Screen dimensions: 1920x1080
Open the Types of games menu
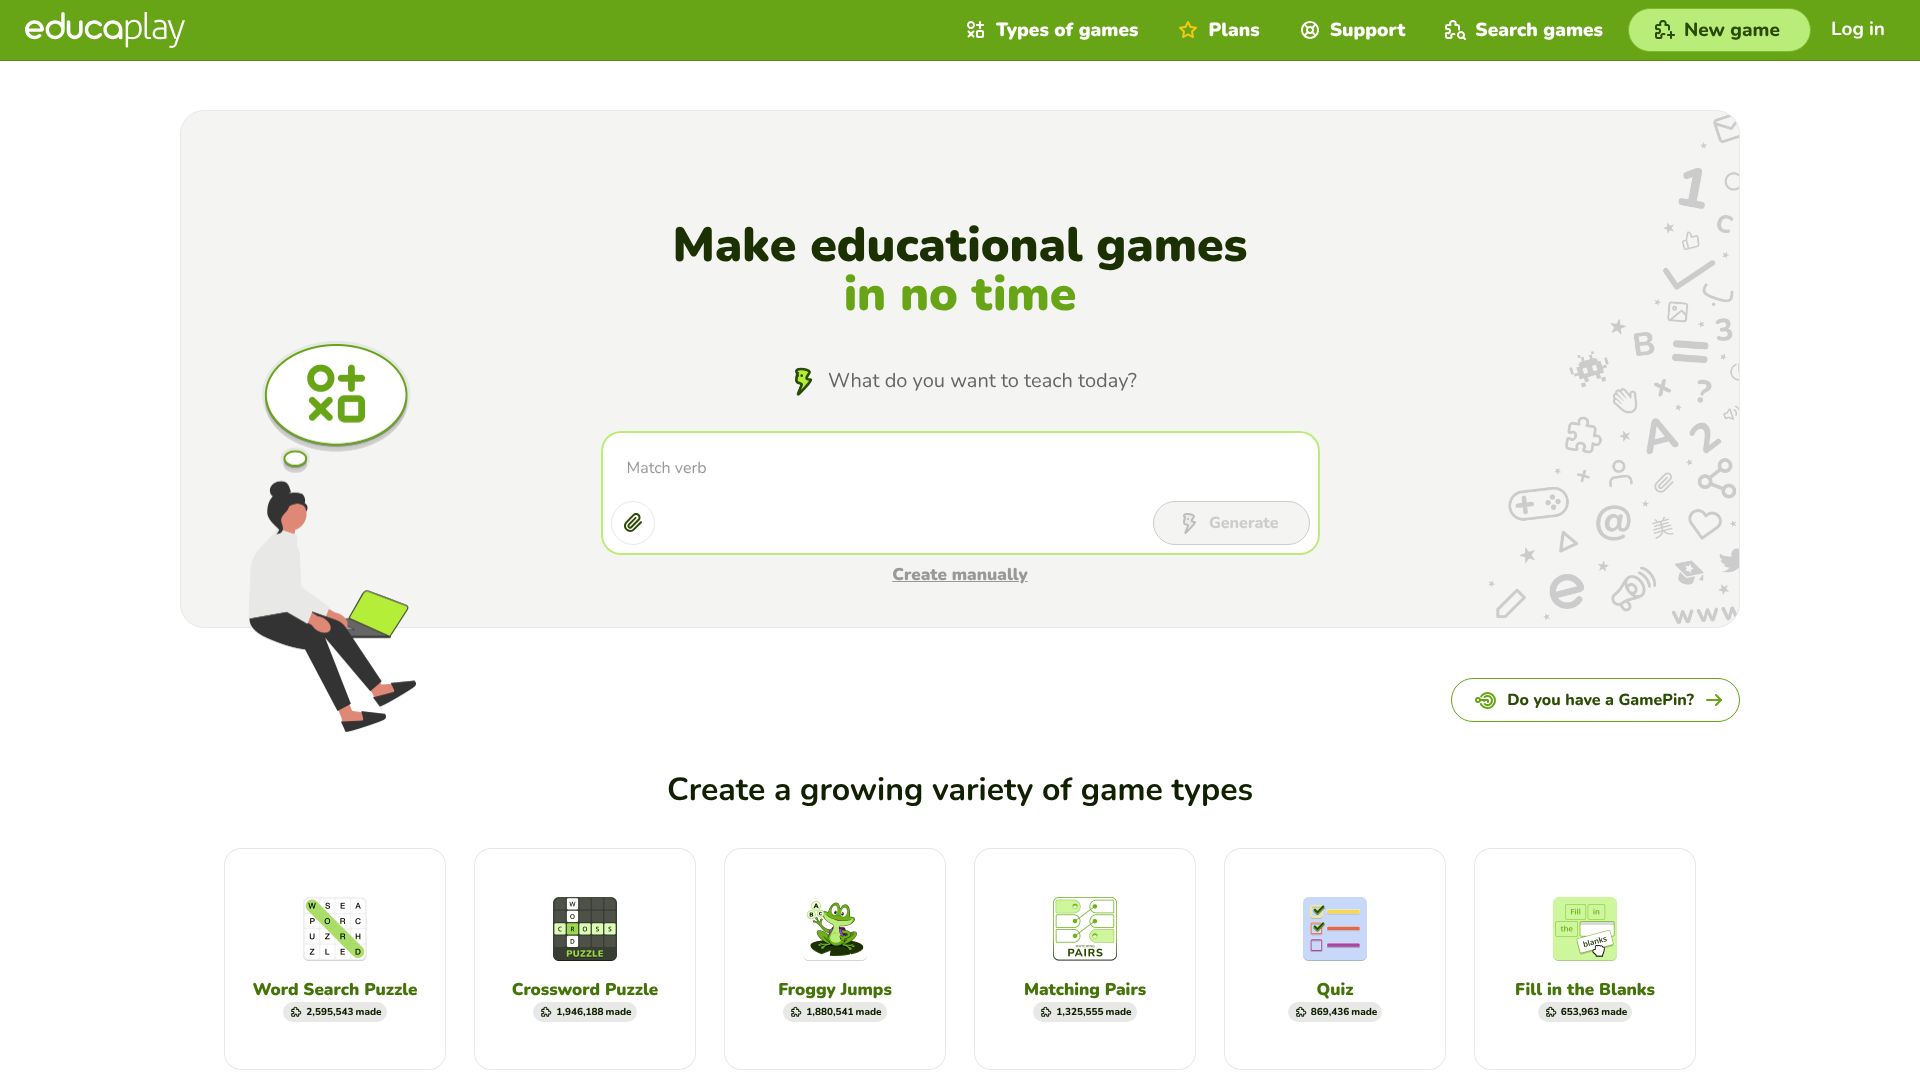coord(1052,30)
